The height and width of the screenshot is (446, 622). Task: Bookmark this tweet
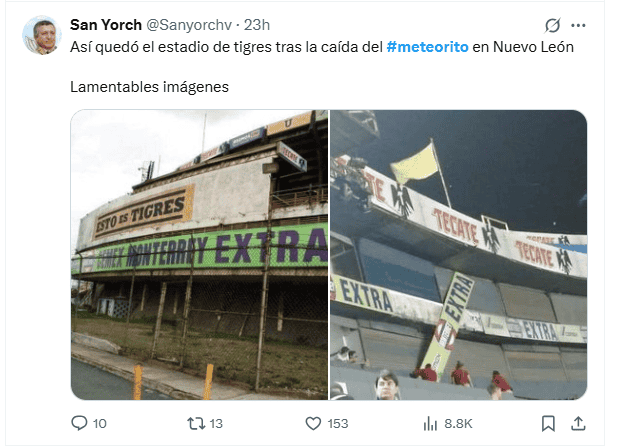(548, 423)
